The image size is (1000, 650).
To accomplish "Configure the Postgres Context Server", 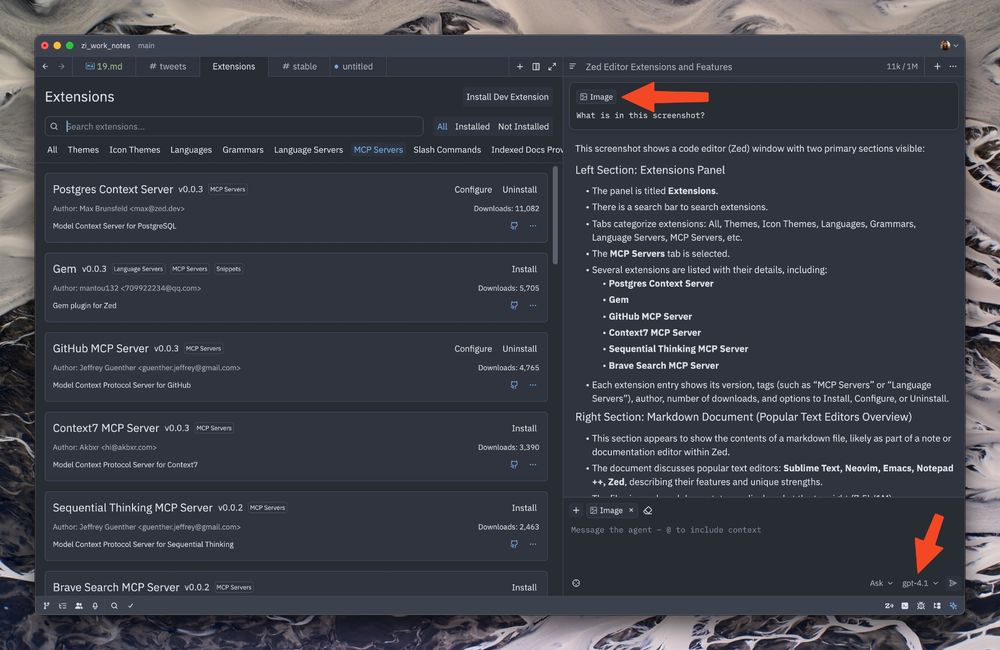I will (x=473, y=189).
